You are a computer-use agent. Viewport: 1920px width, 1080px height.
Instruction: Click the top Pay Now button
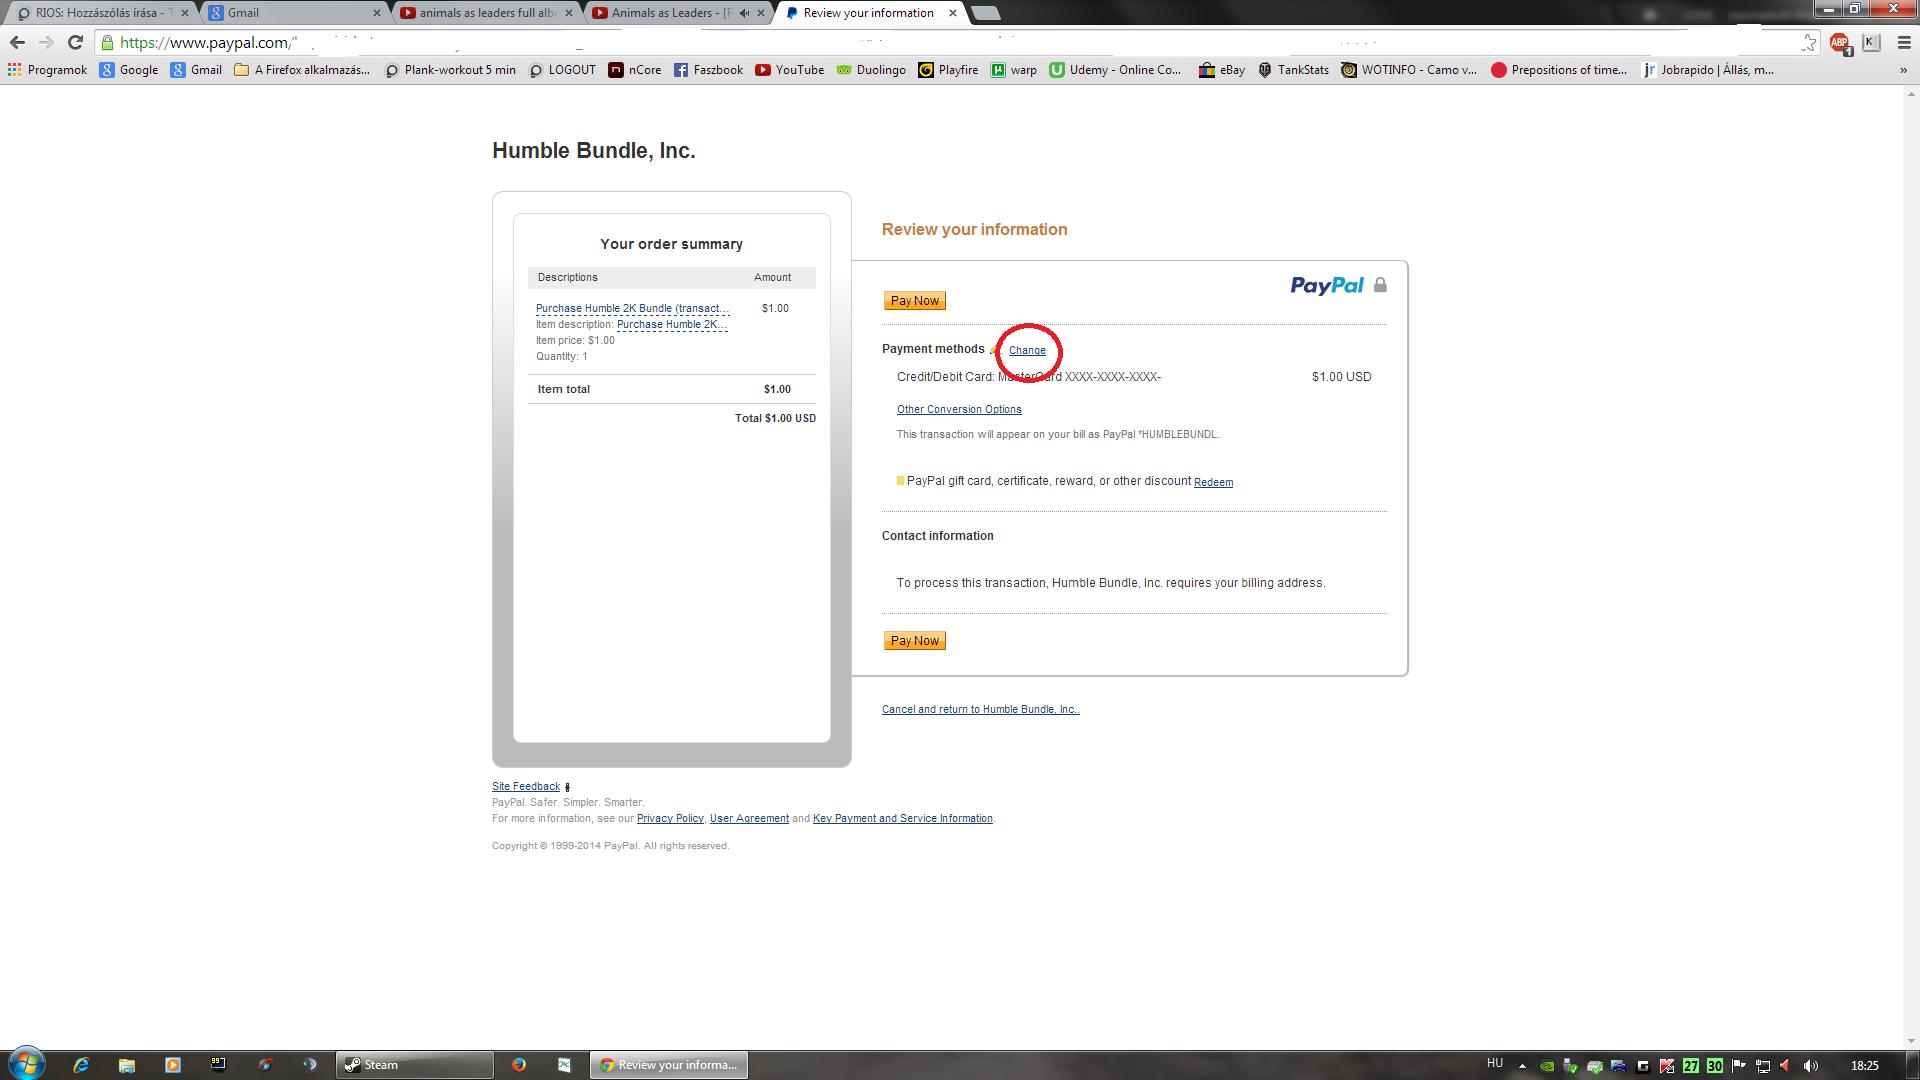tap(914, 301)
